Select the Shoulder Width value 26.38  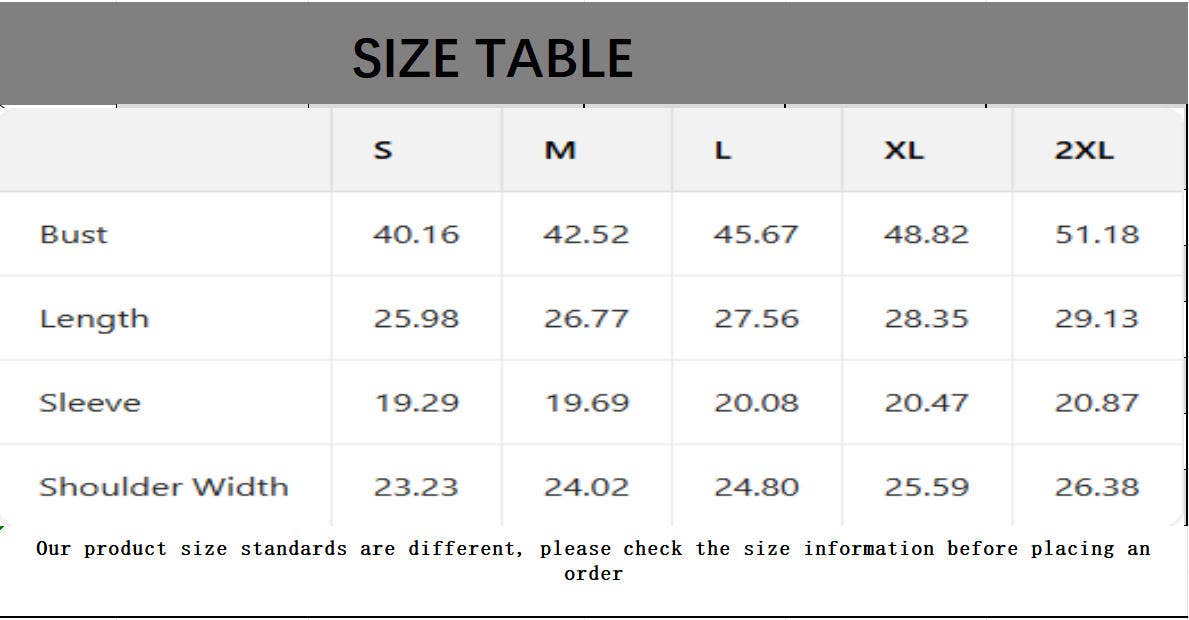coord(1097,487)
